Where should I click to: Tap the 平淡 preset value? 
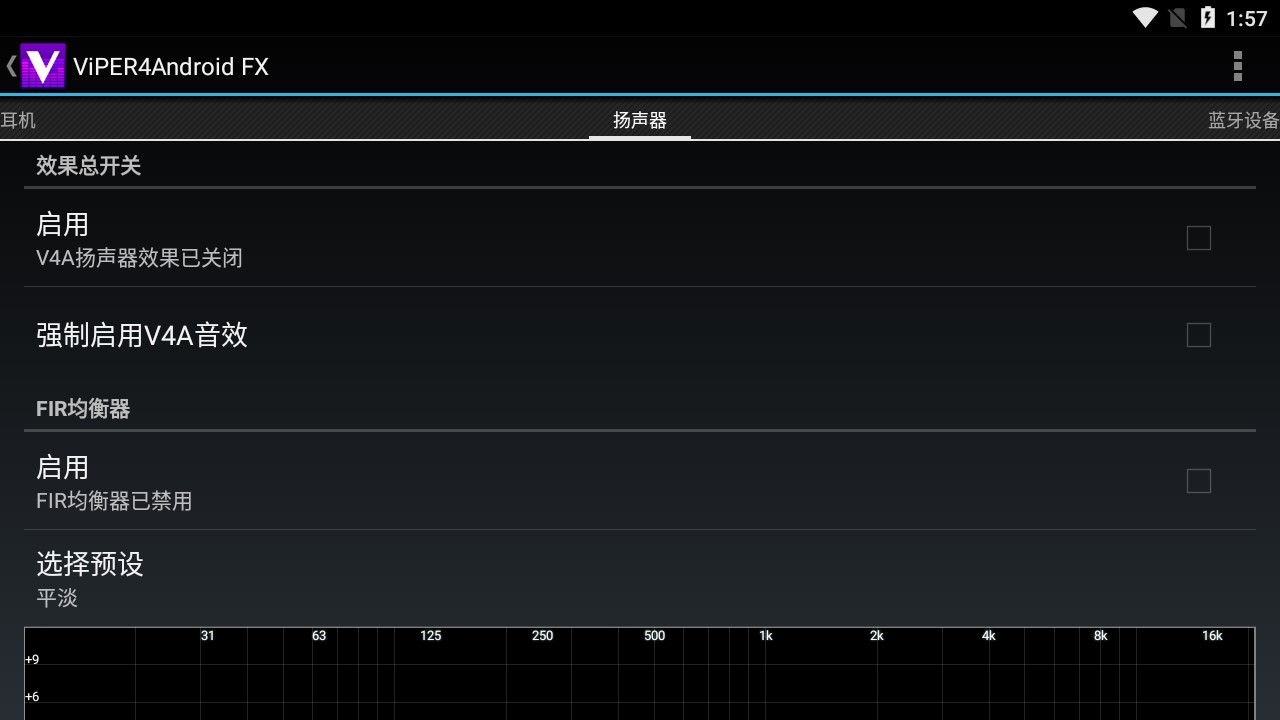click(x=57, y=598)
